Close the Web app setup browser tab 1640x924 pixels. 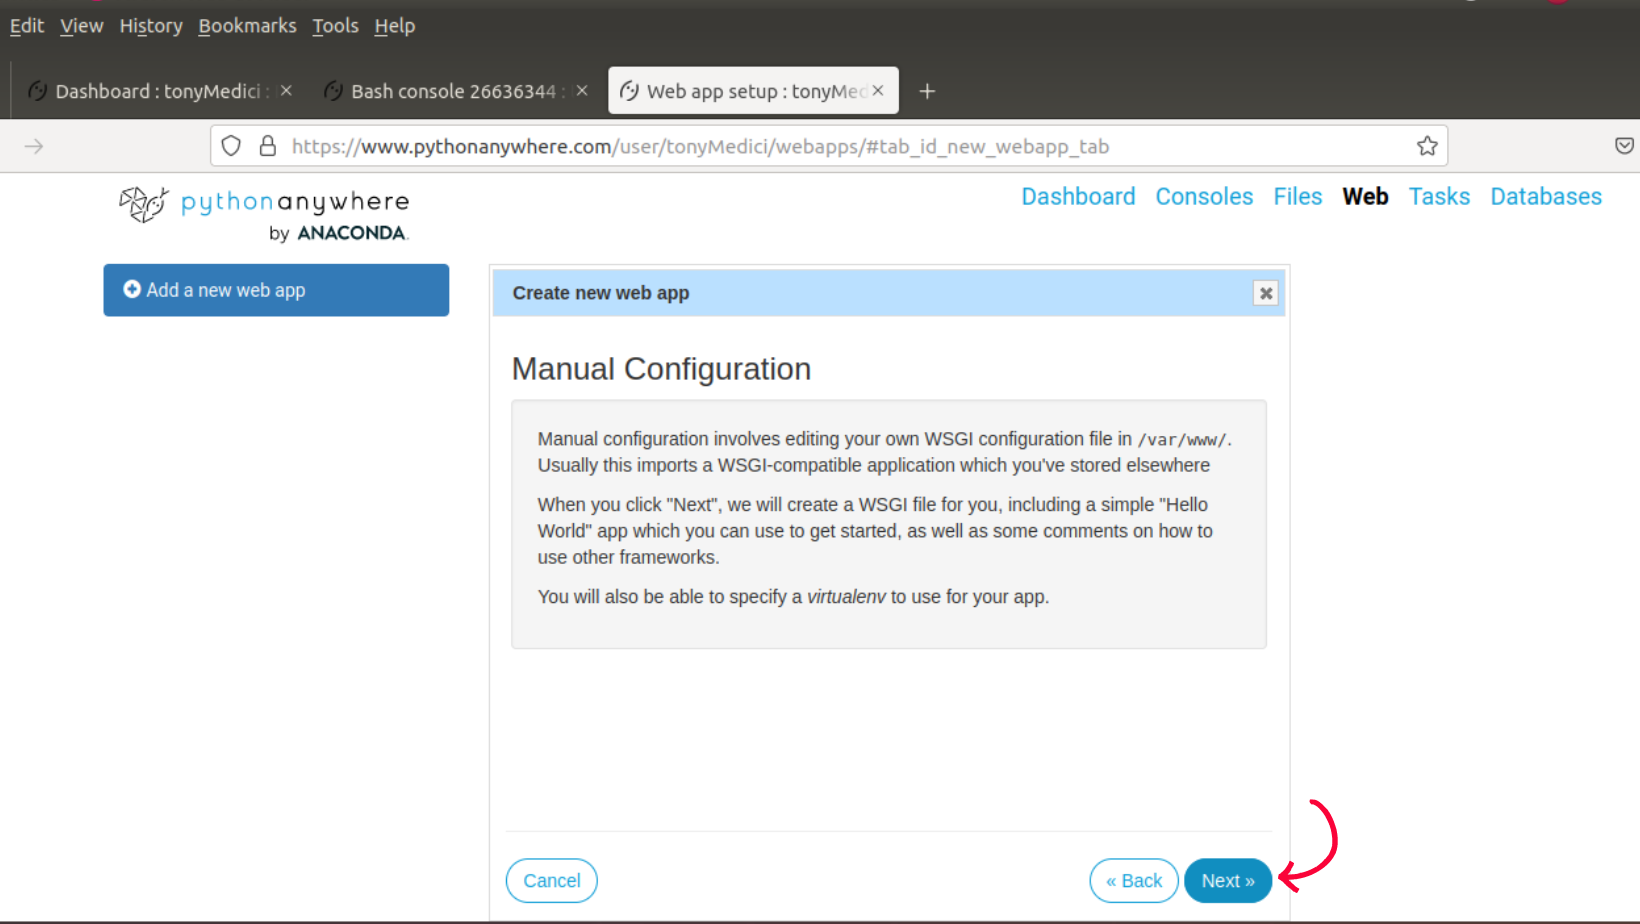coord(878,90)
